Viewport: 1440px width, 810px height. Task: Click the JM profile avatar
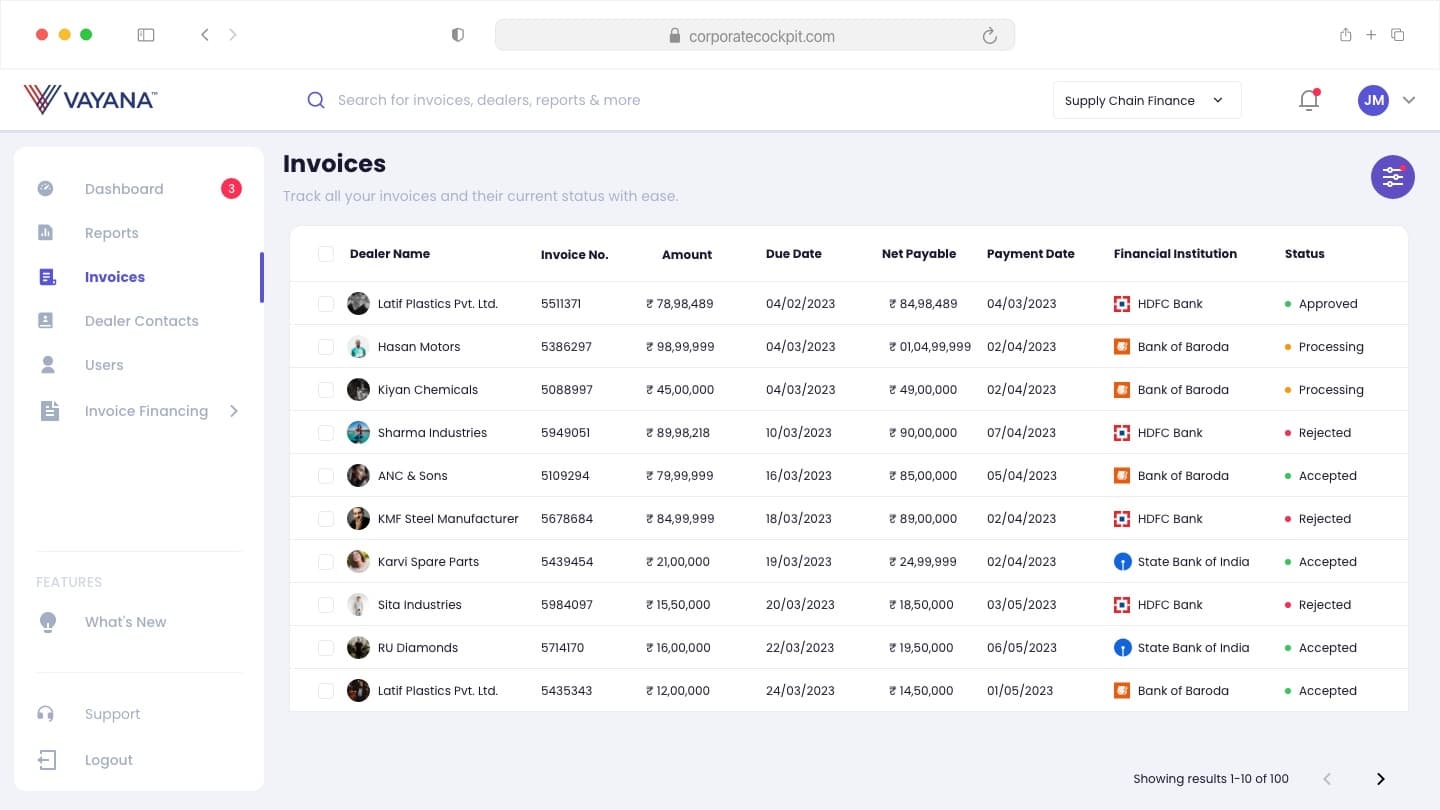coord(1374,100)
